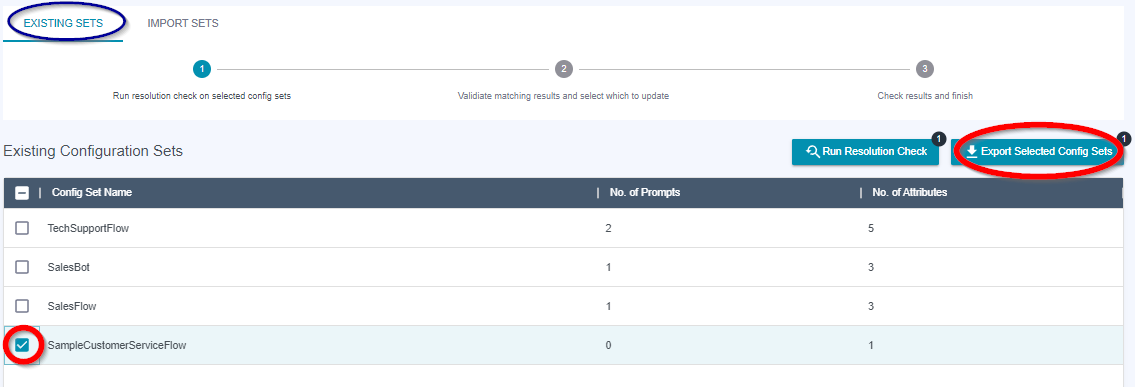Viewport: 1135px width, 387px height.
Task: Click step 2 circle in the wizard
Action: pos(563,69)
